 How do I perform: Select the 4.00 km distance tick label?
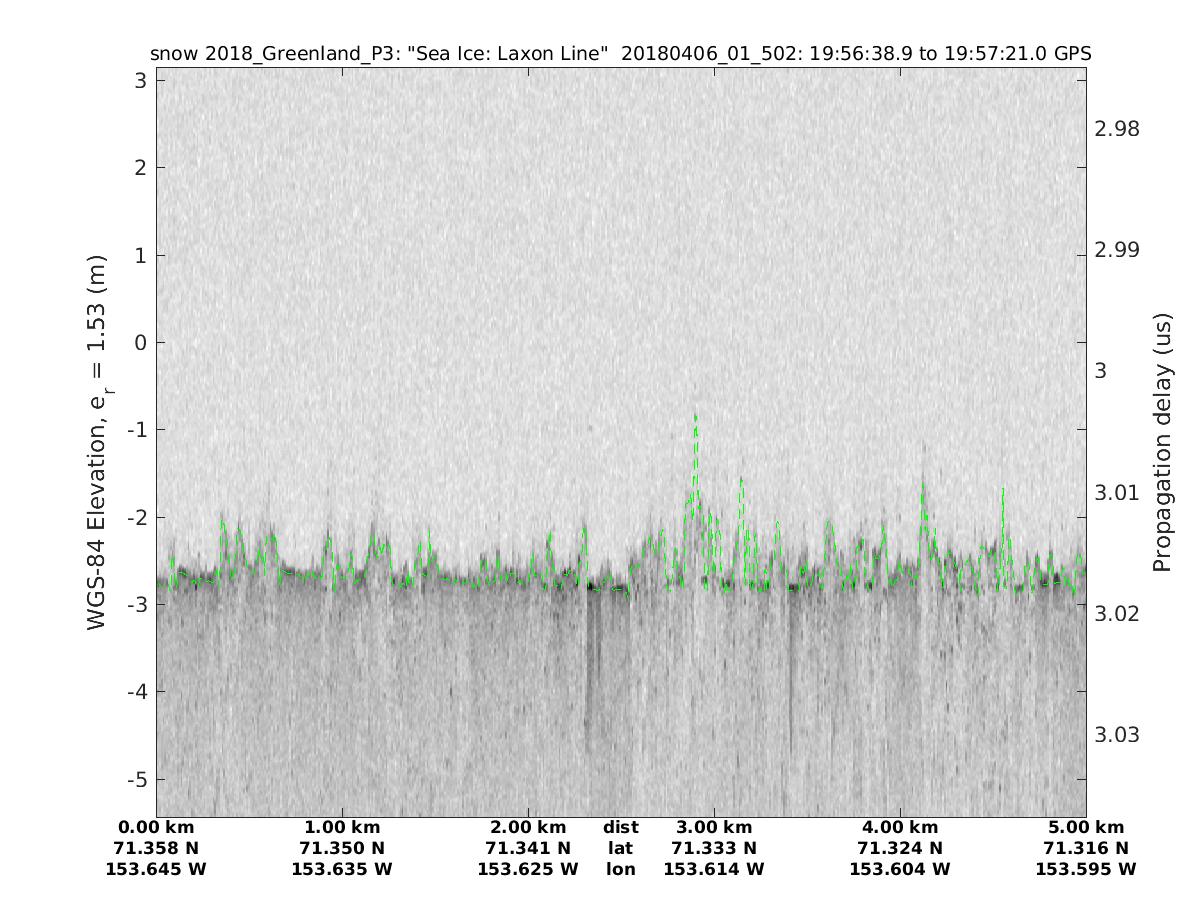[900, 827]
